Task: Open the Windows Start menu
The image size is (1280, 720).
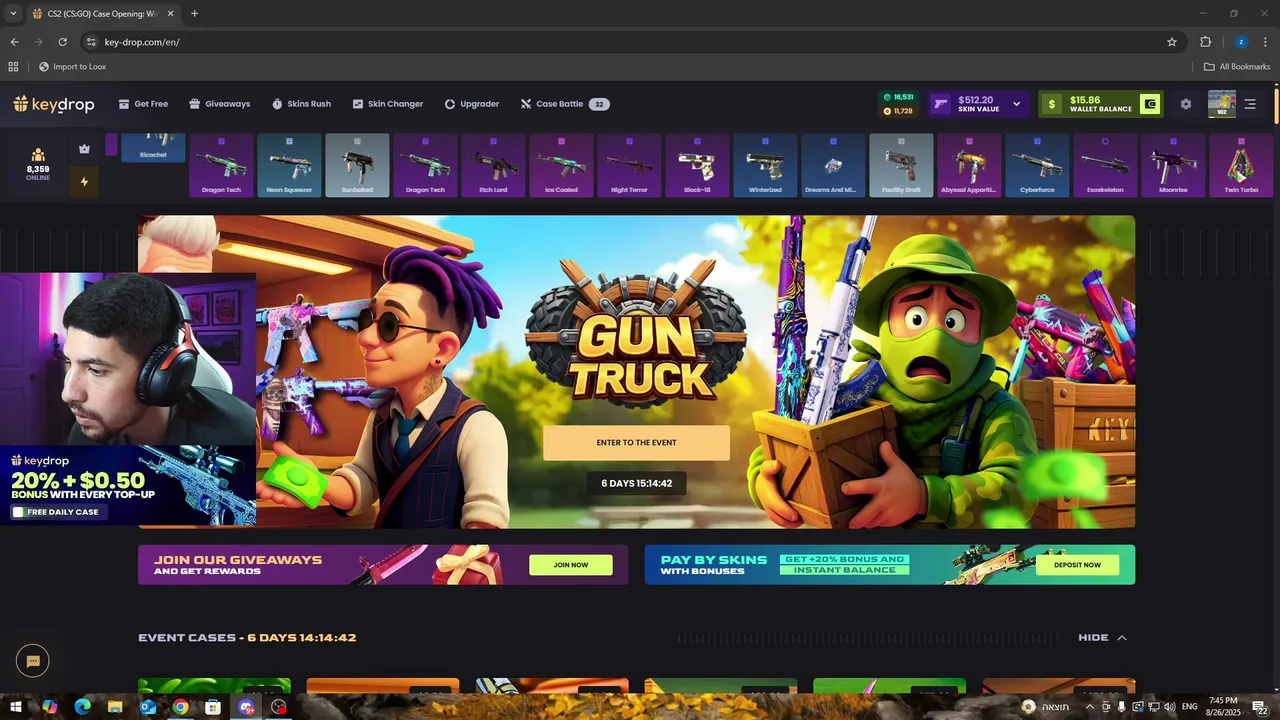Action: (16, 707)
